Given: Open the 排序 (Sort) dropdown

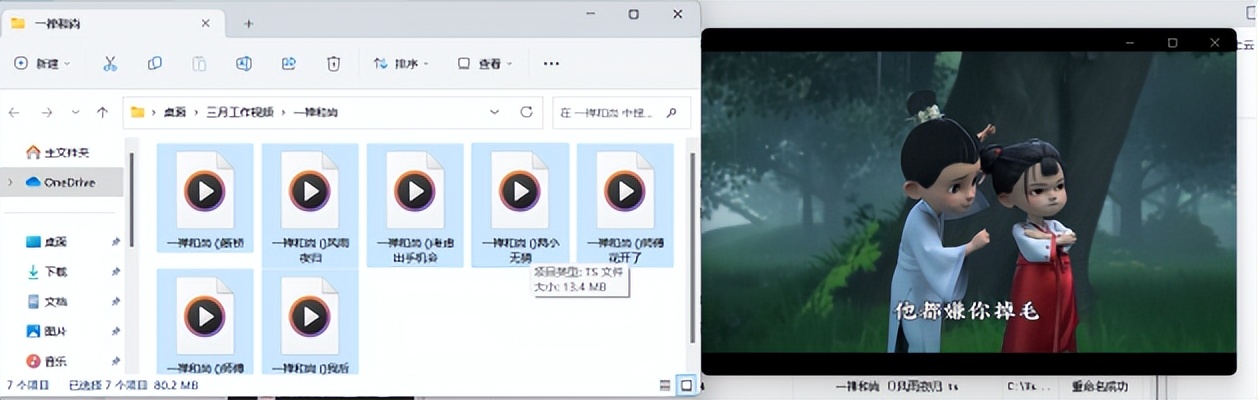Looking at the screenshot, I should (401, 63).
